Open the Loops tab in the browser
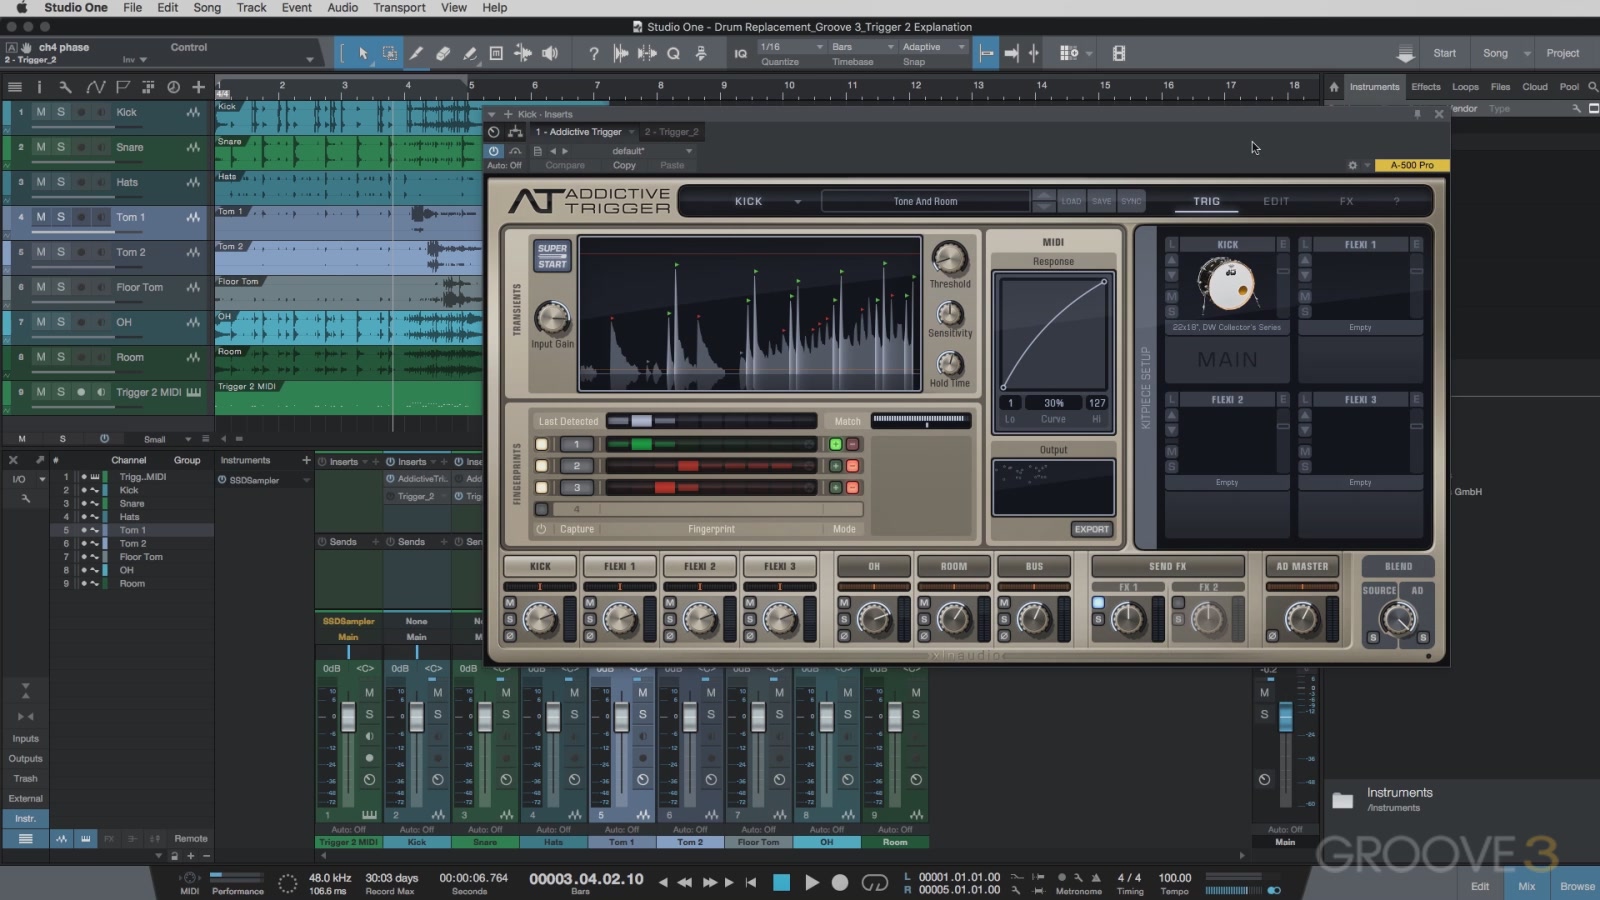Image resolution: width=1600 pixels, height=900 pixels. (1465, 87)
